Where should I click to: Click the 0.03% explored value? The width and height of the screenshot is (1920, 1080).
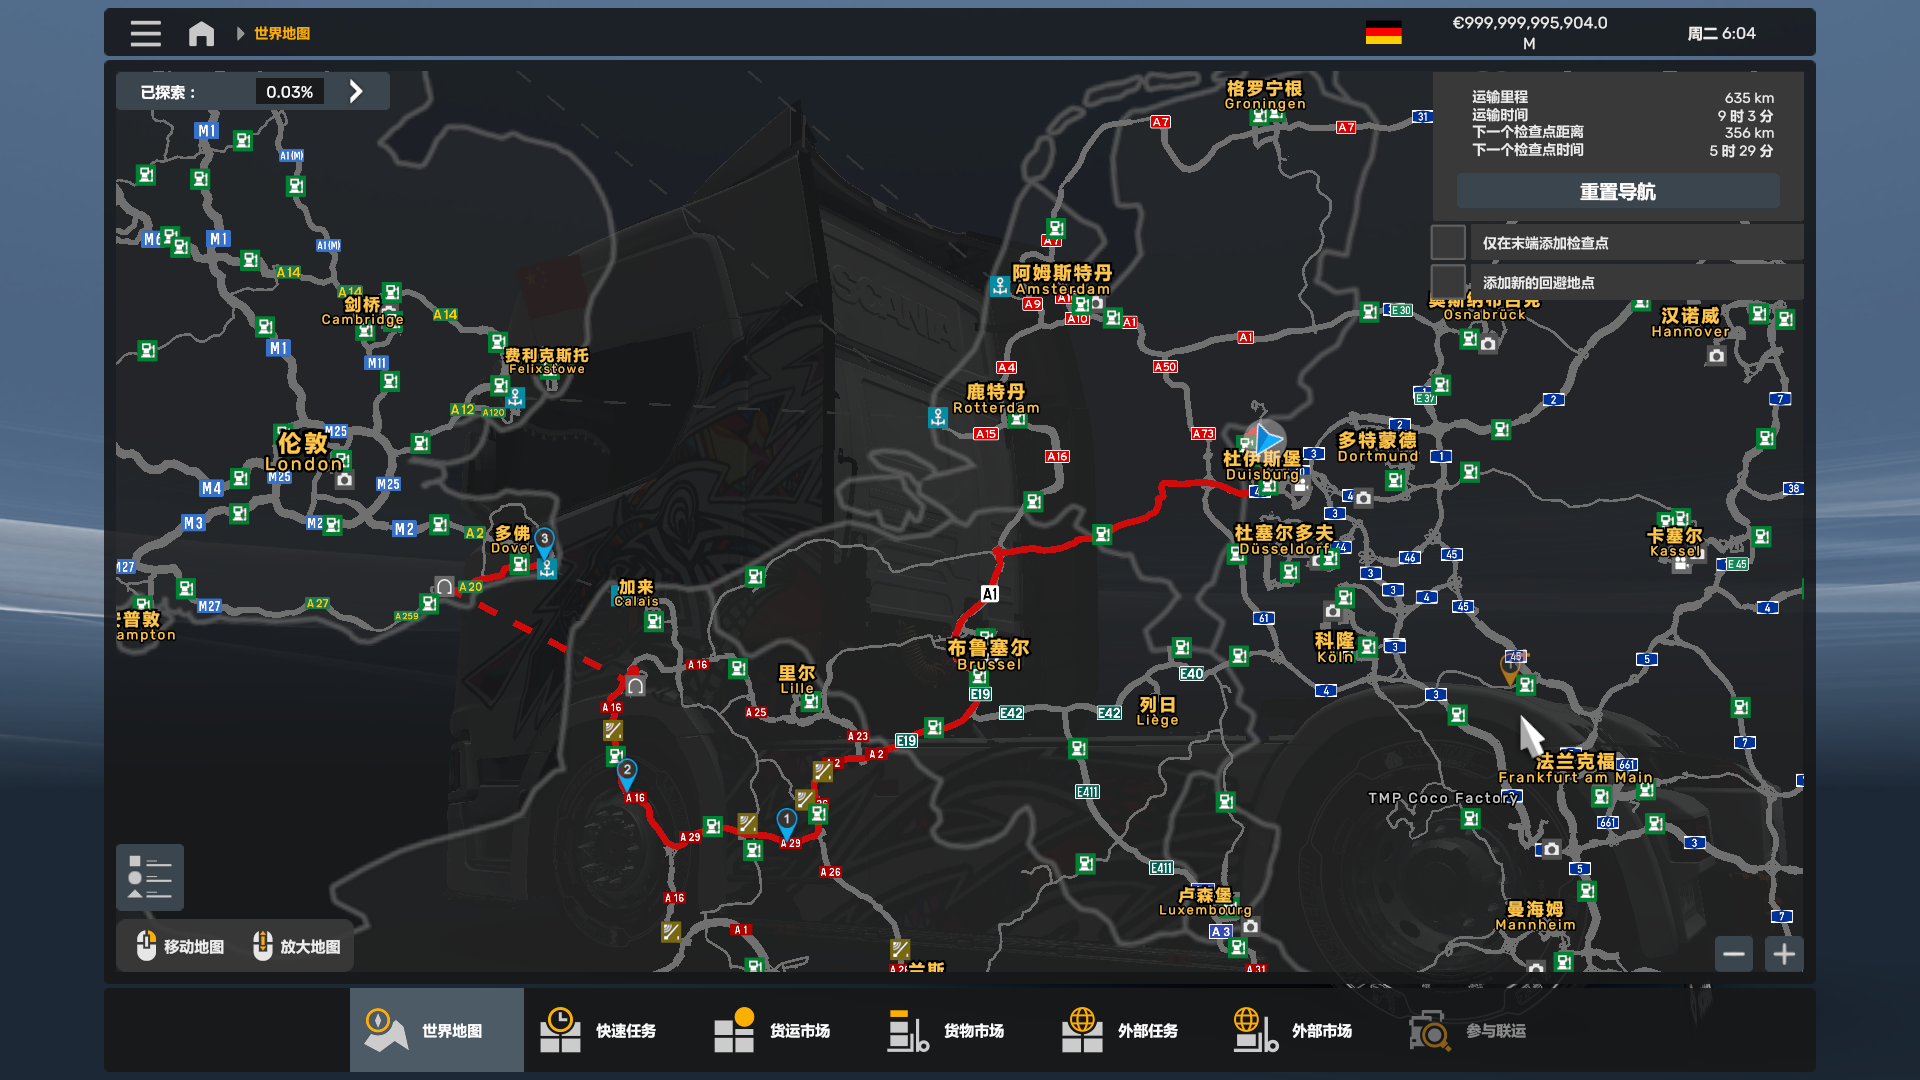click(289, 92)
